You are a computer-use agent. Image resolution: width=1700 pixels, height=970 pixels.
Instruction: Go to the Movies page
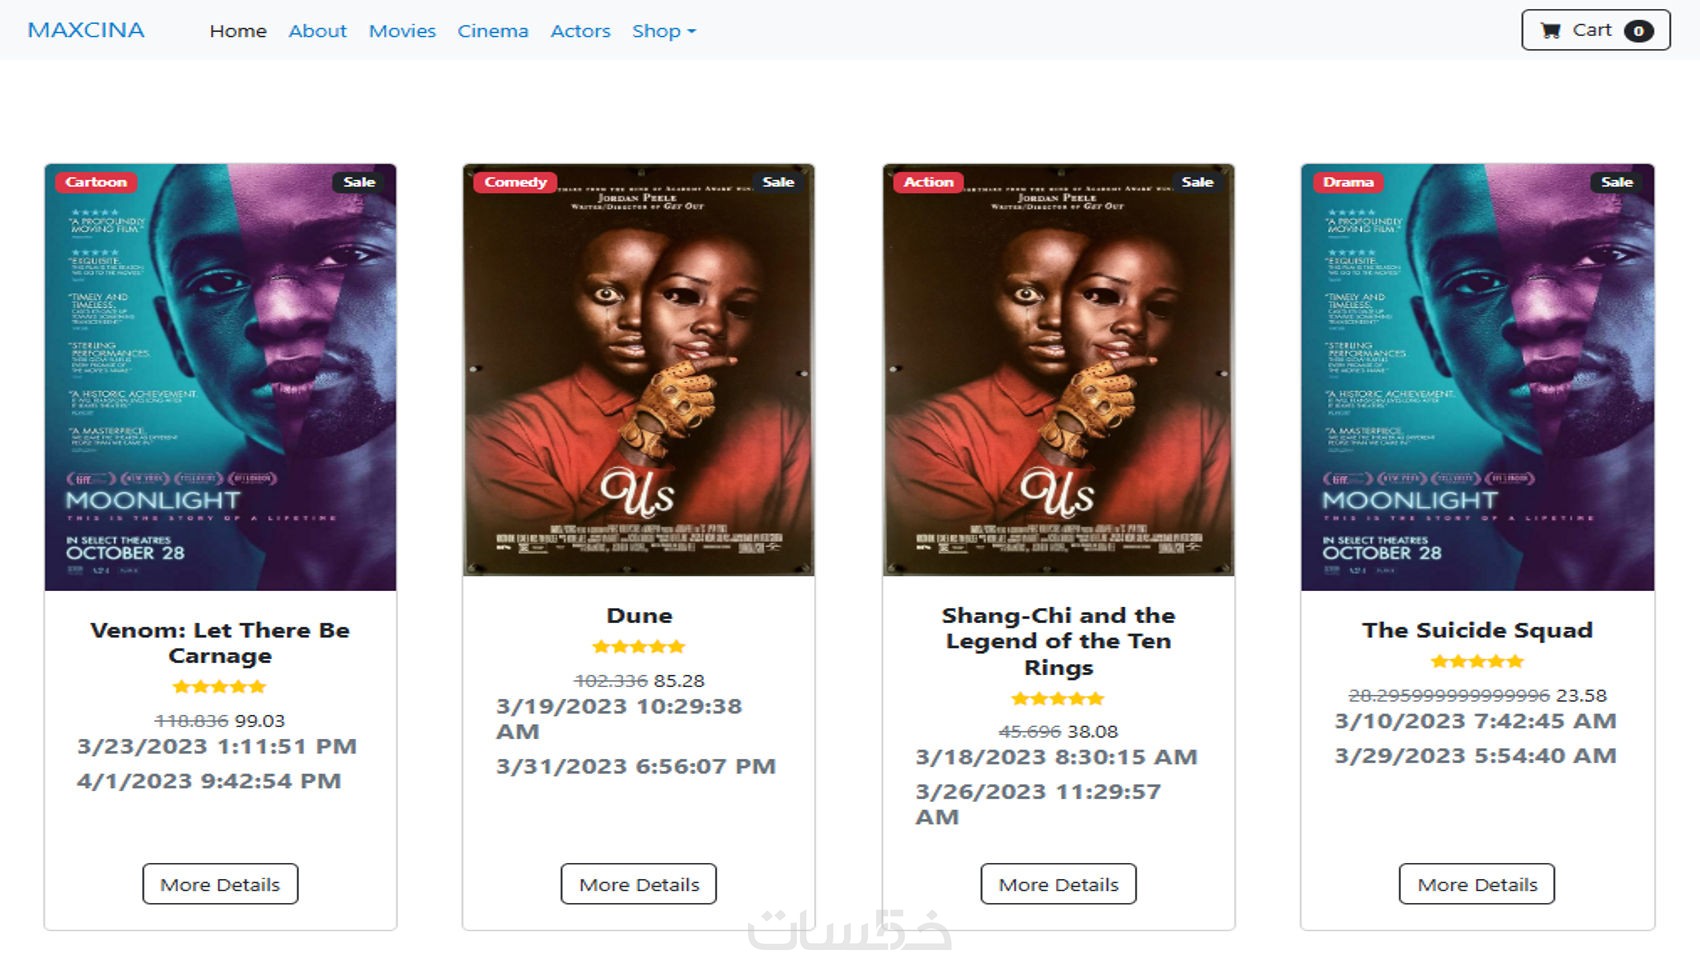[x=402, y=31]
